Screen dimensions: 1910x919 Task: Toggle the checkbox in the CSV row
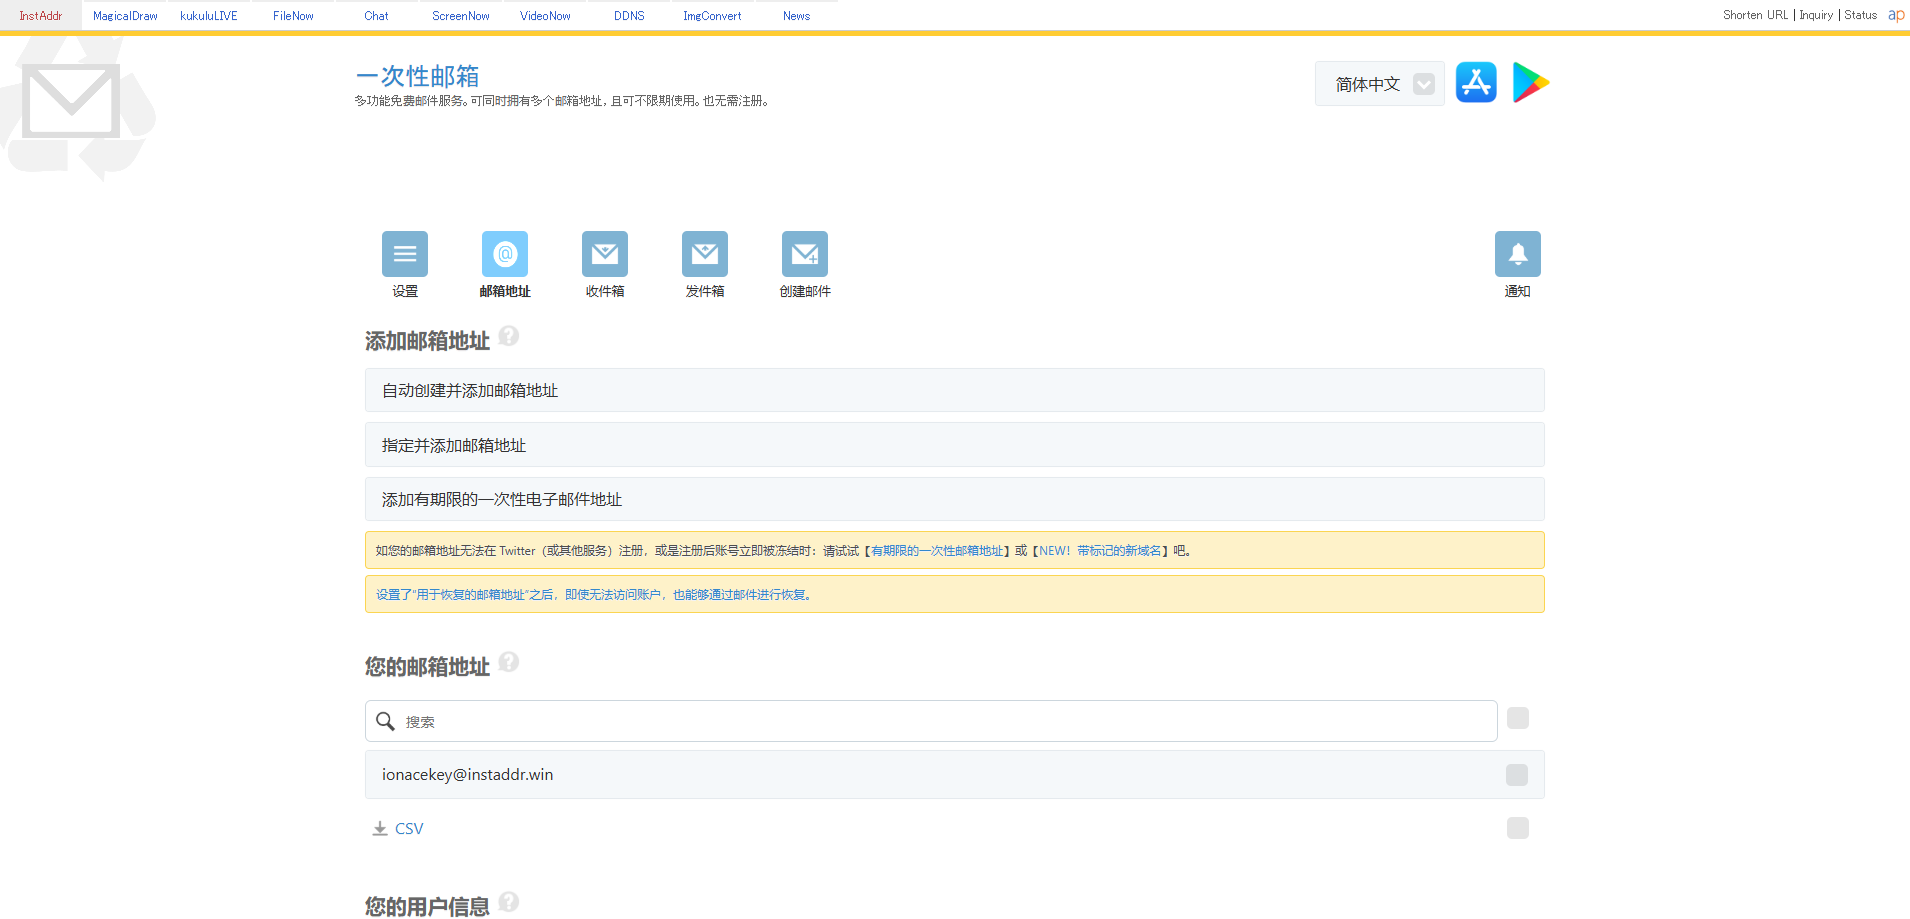pos(1517,828)
